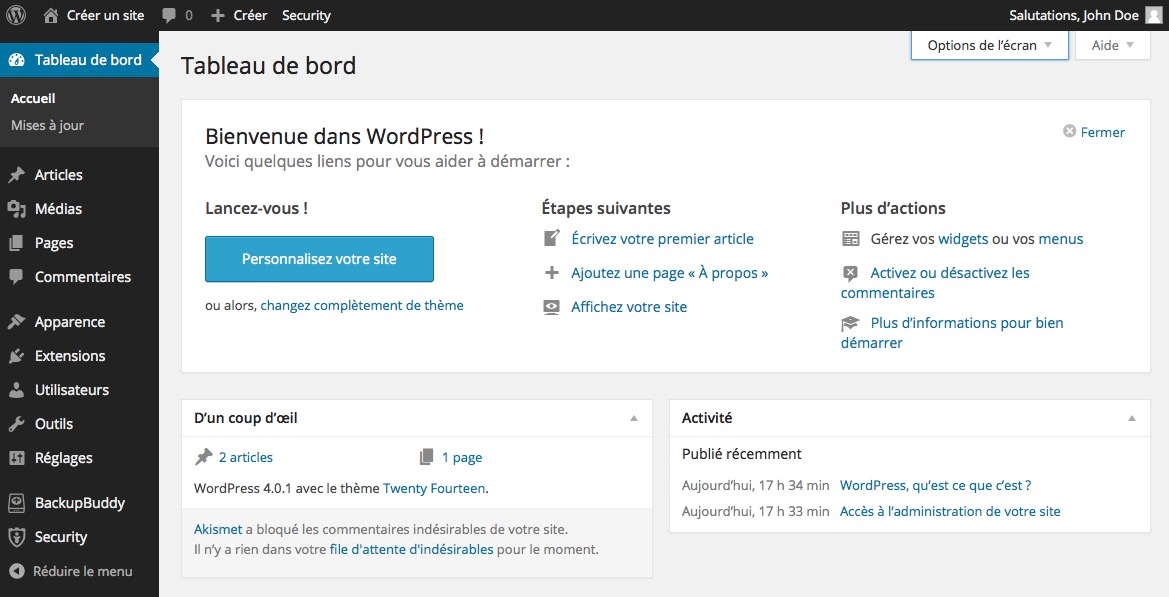This screenshot has height=597, width=1169.
Task: Click the Pages icon in sidebar
Action: pos(16,243)
